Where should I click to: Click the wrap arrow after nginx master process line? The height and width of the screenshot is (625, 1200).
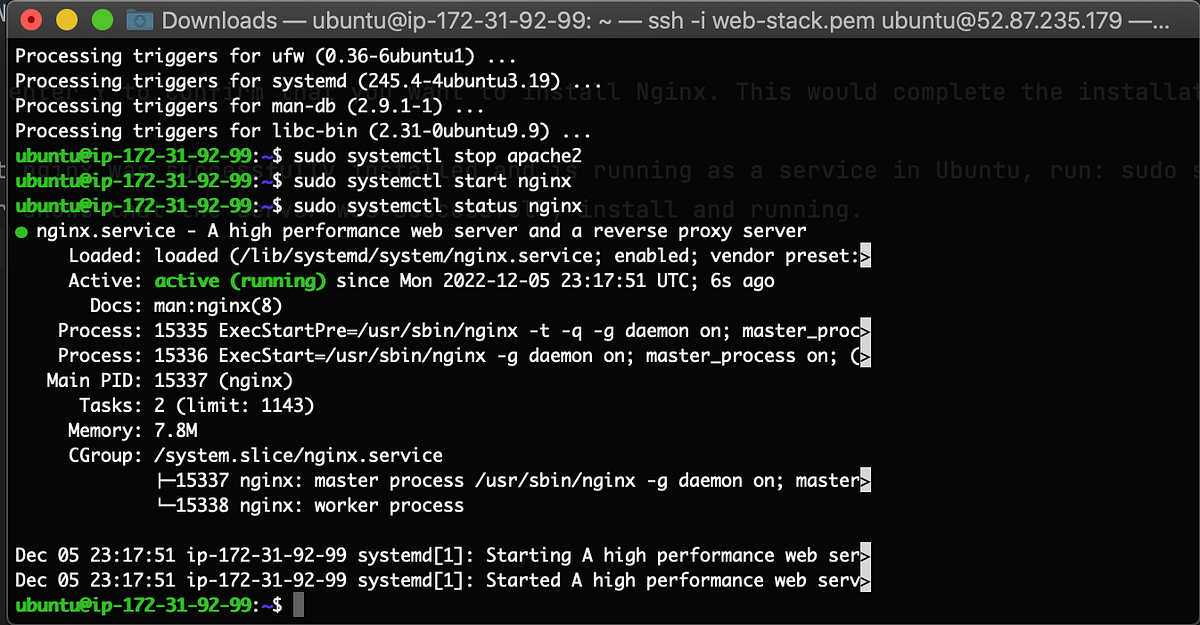click(864, 480)
